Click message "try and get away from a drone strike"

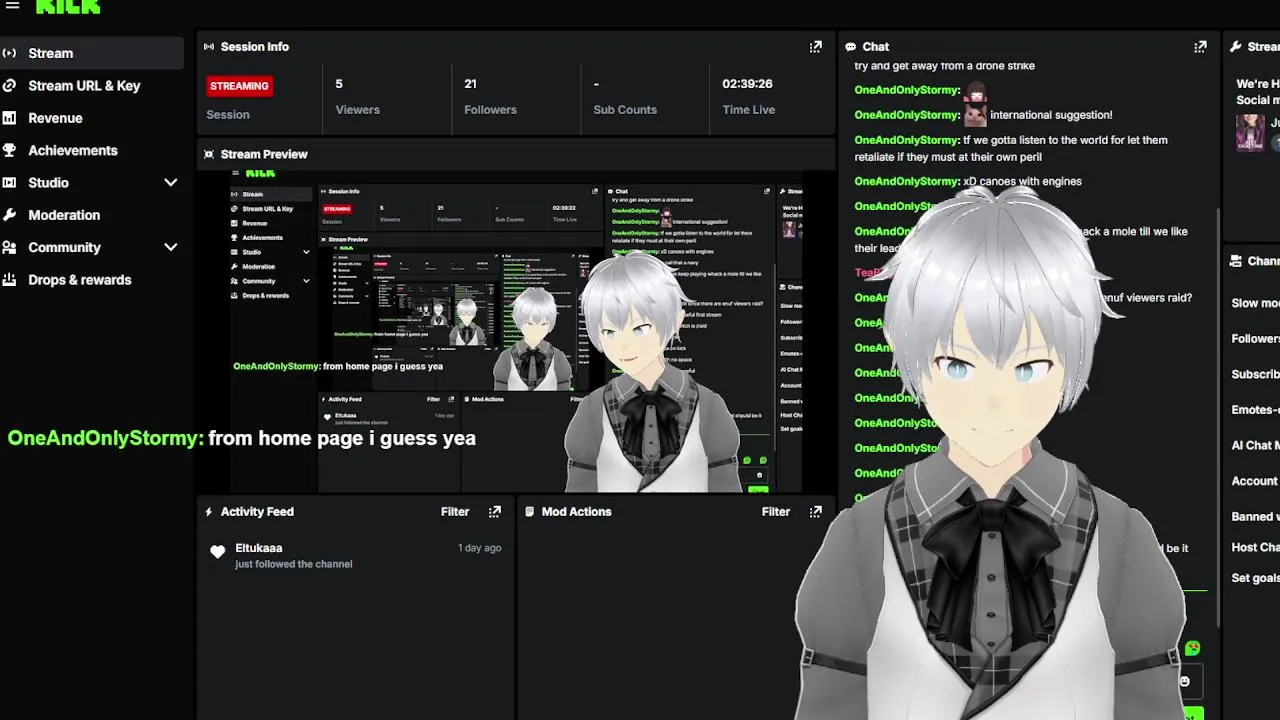point(944,66)
